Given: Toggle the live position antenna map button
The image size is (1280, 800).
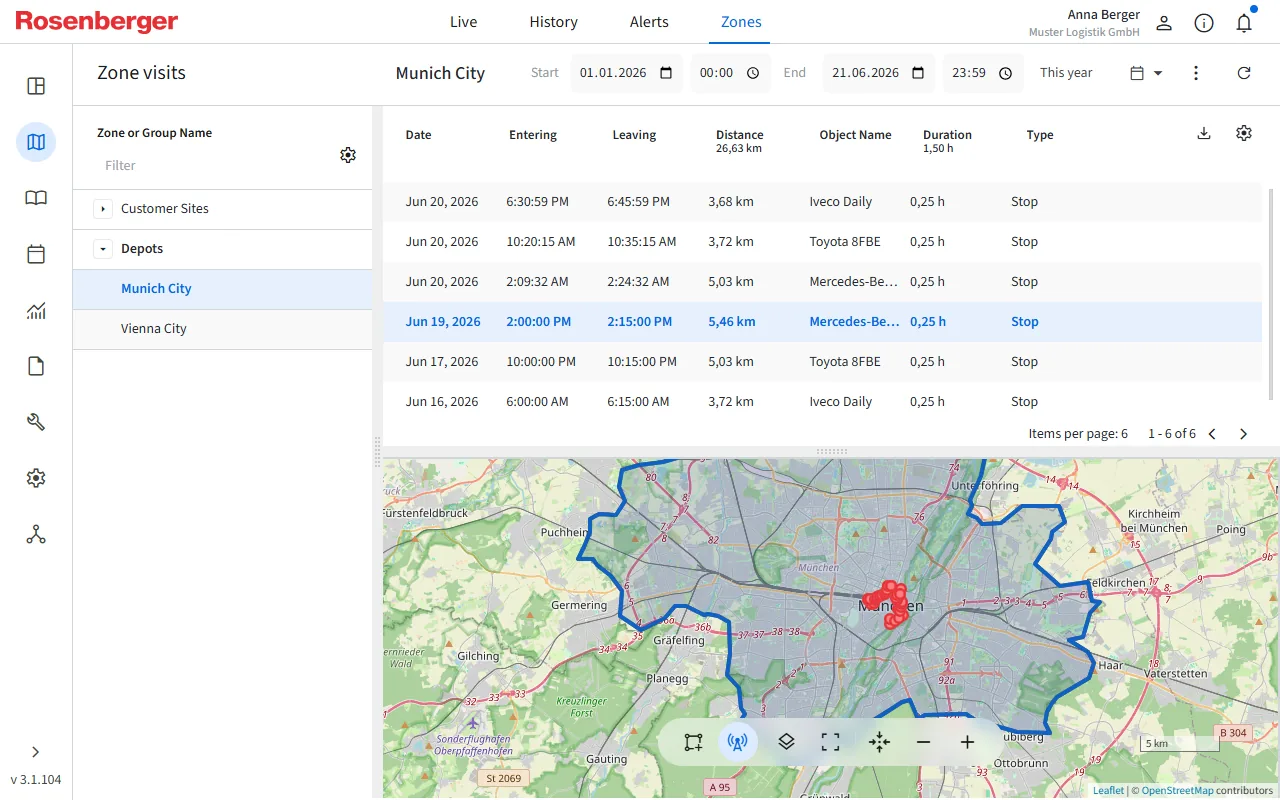Looking at the screenshot, I should 738,742.
